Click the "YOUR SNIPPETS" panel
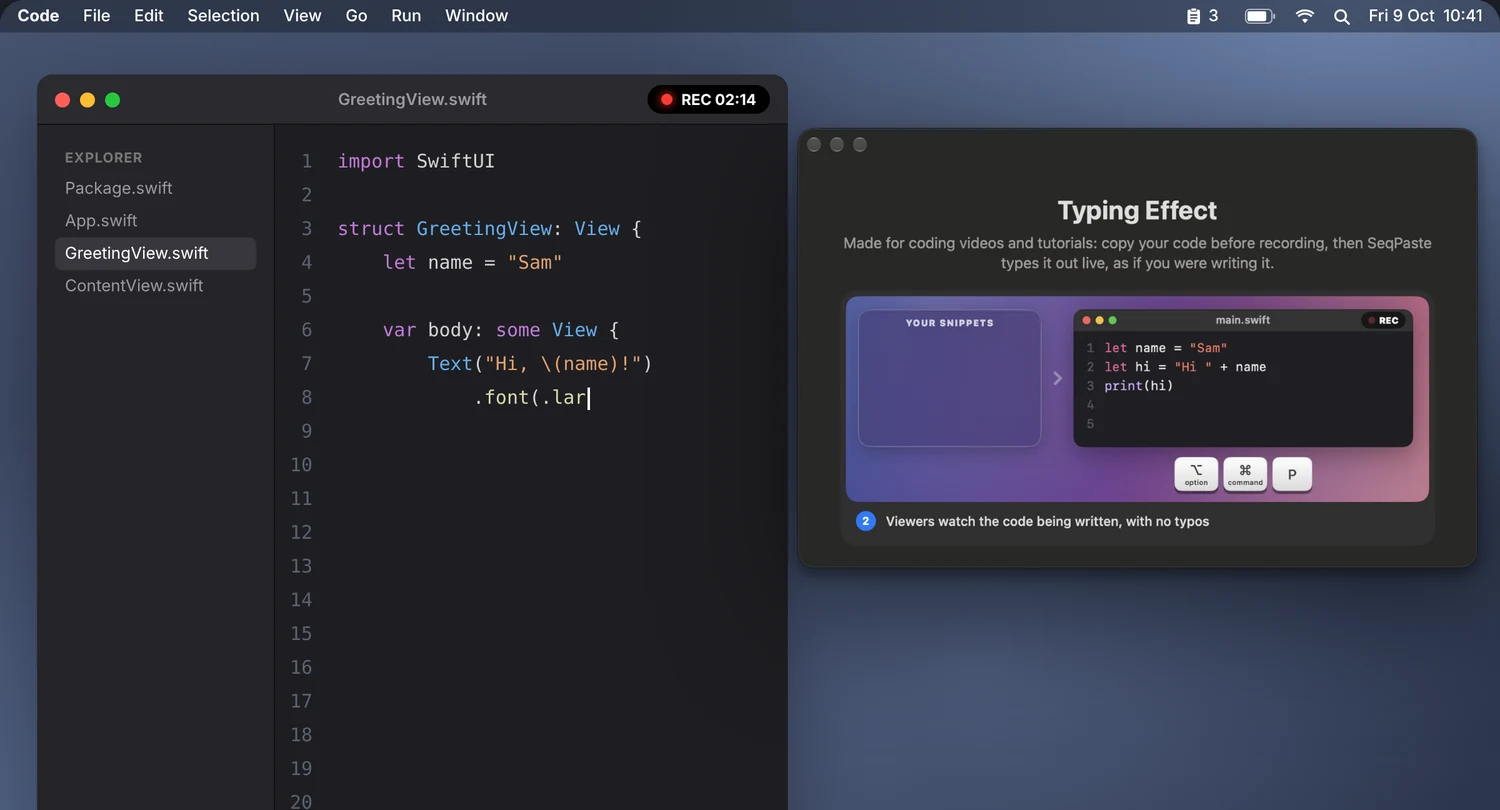 [949, 378]
